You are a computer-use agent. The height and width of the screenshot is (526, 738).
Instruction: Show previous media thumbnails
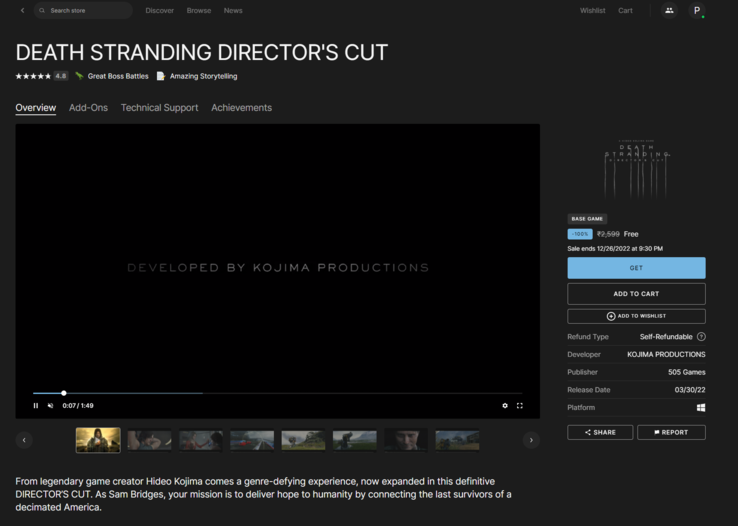[24, 440]
